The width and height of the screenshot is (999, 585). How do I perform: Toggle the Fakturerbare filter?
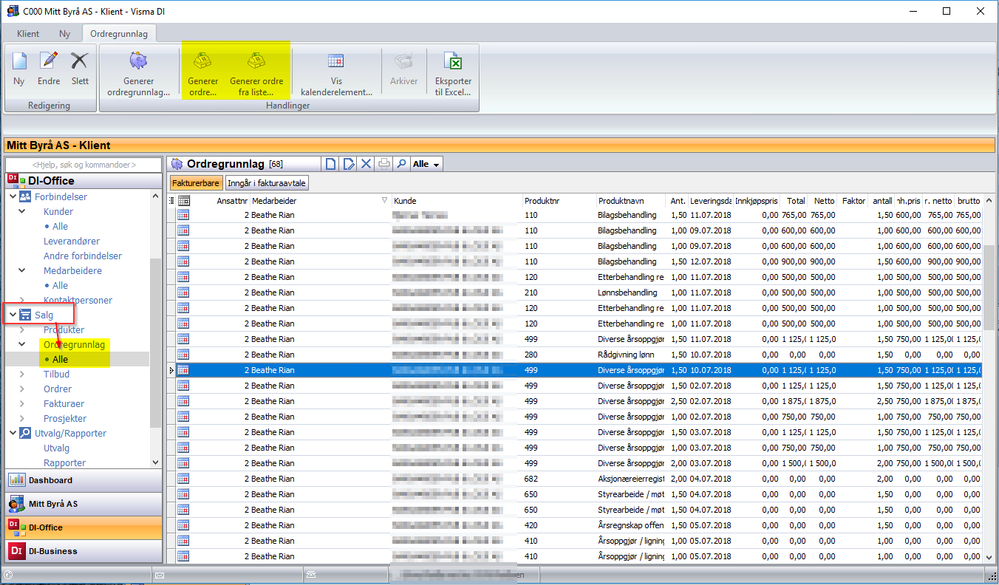click(x=196, y=183)
